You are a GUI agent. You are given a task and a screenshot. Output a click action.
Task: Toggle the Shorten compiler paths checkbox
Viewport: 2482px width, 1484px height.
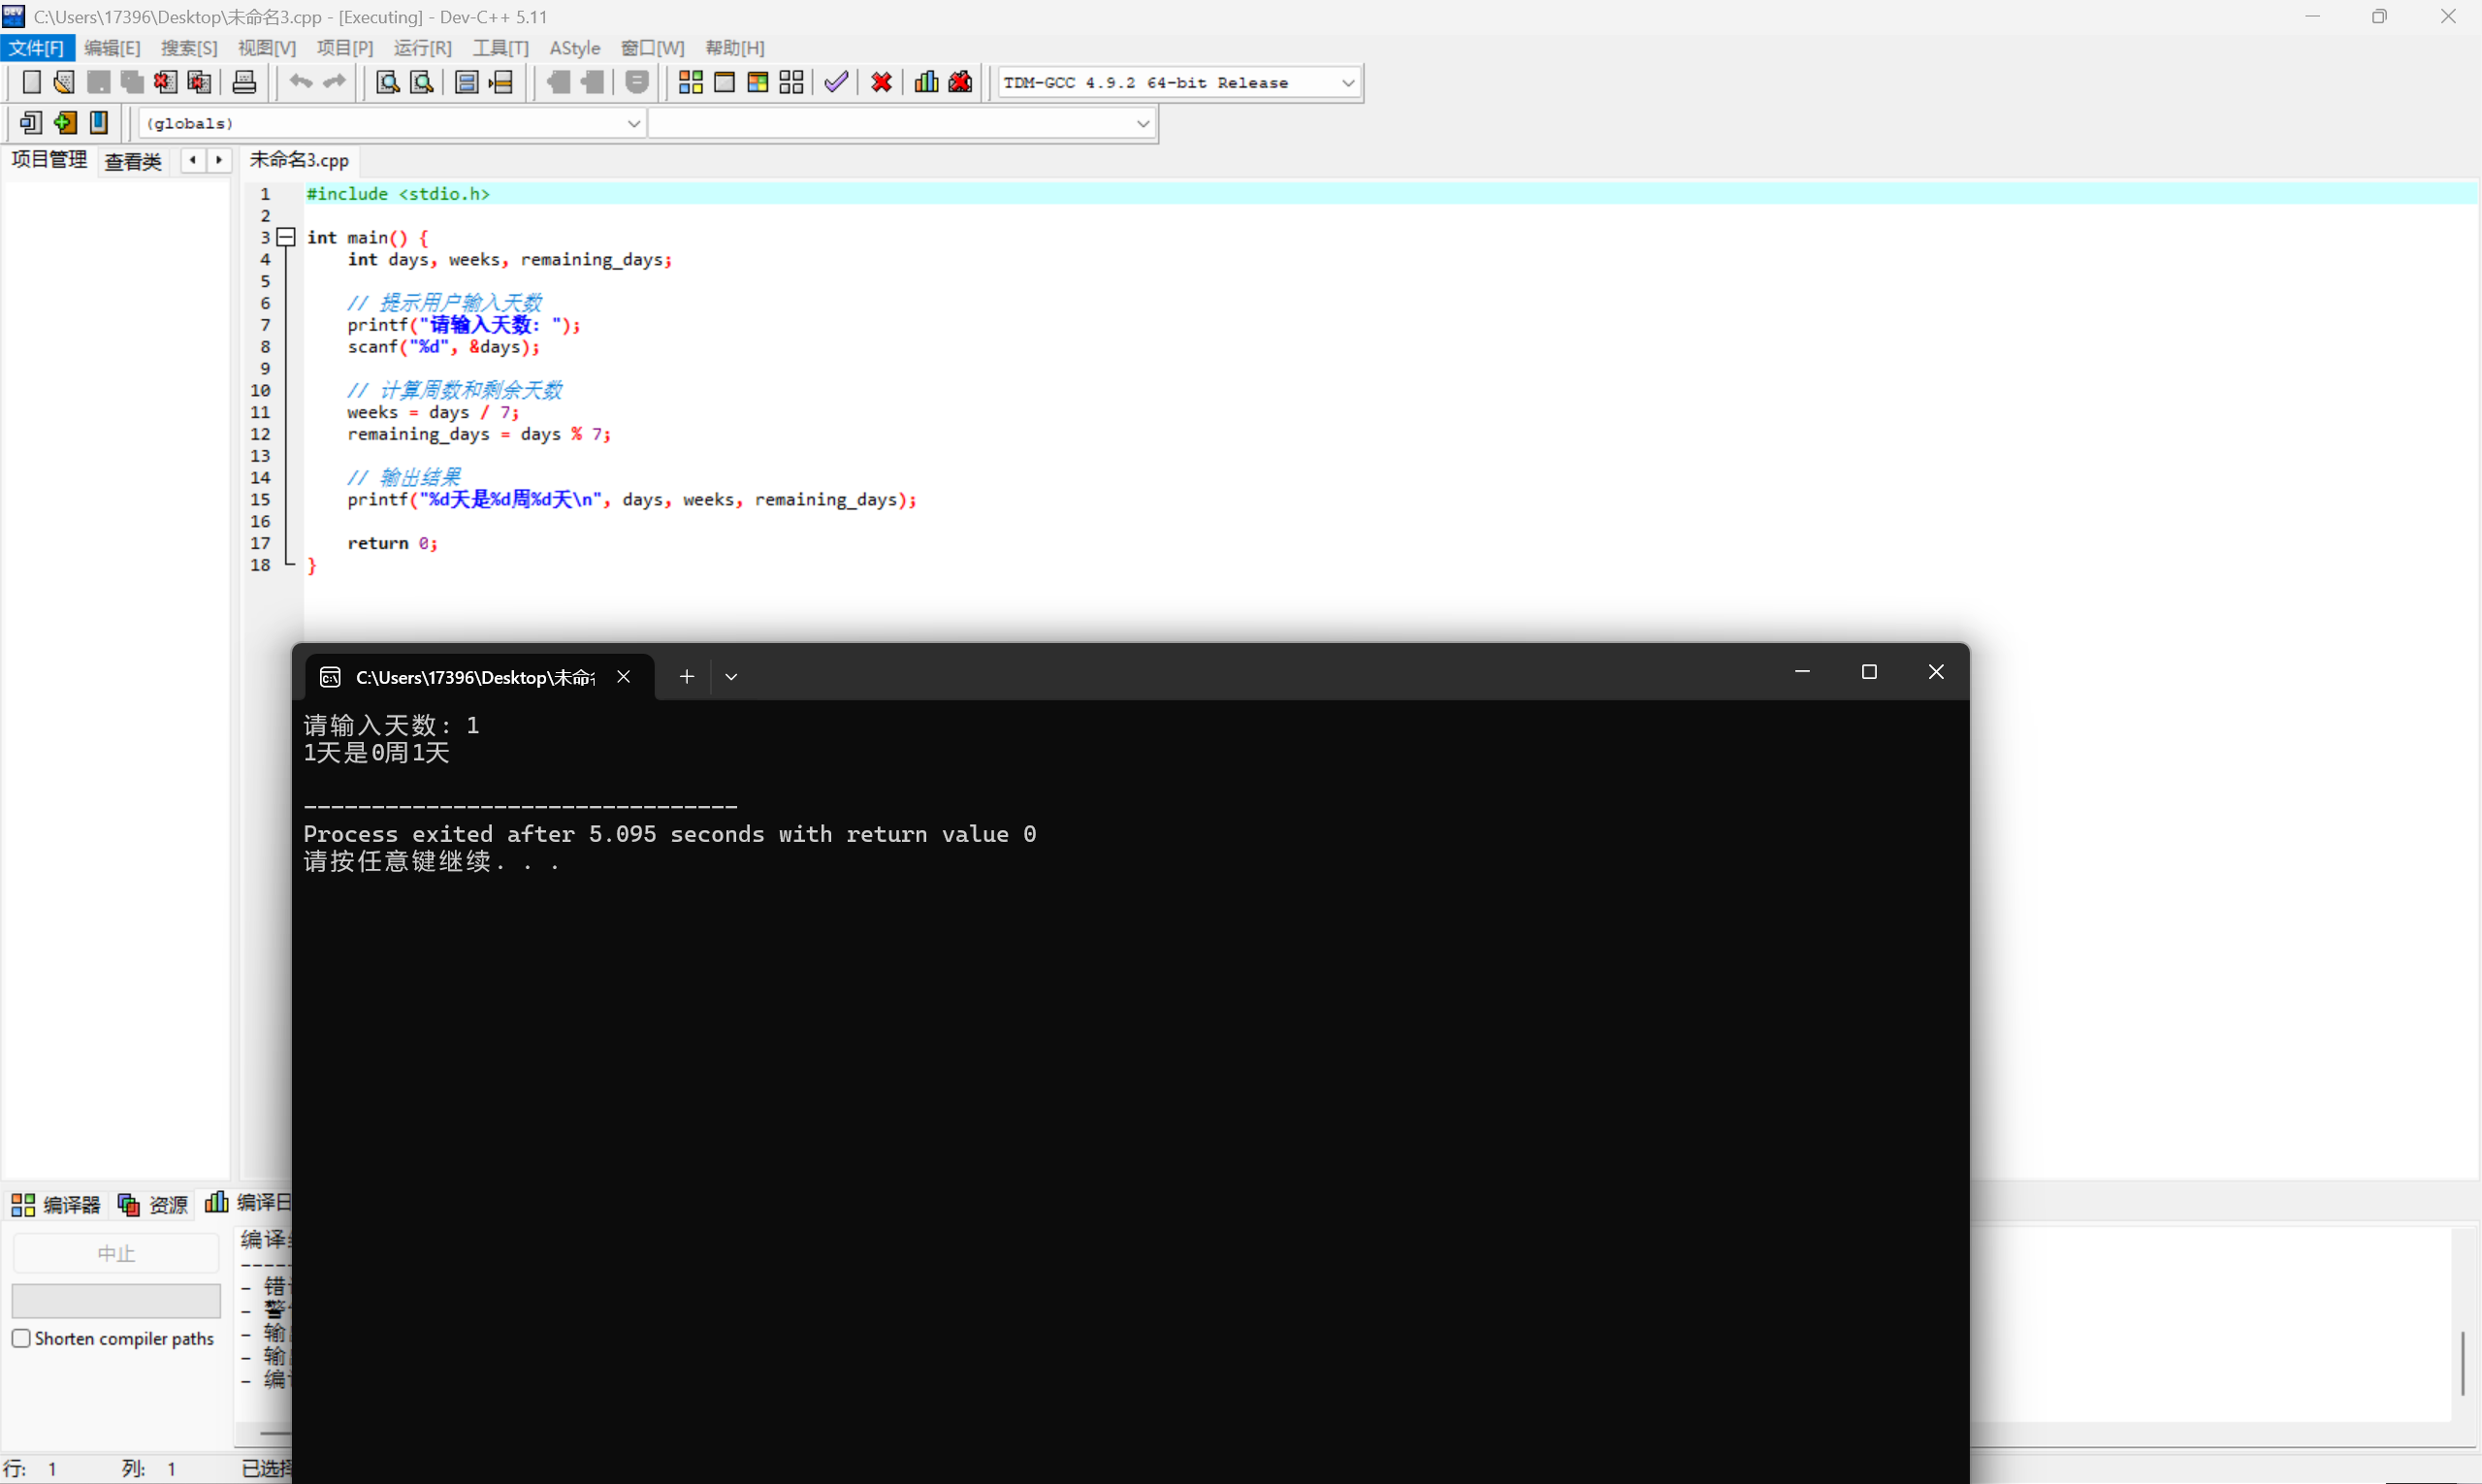(x=21, y=1338)
